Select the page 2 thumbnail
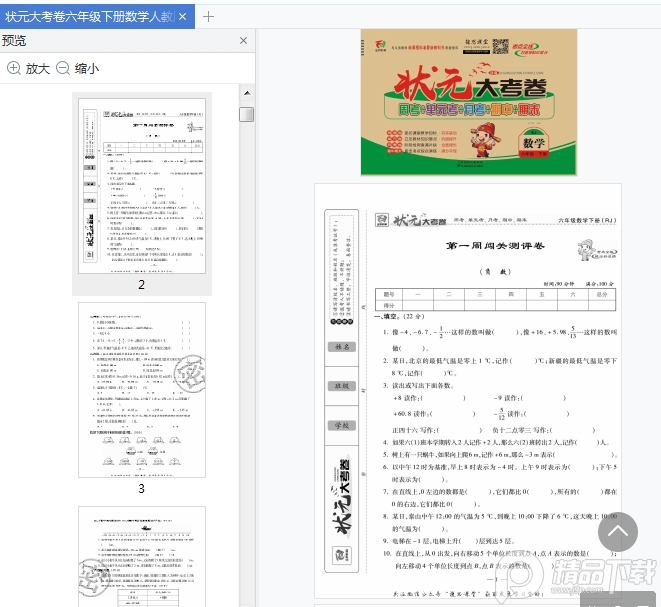Viewport: 661px width, 607px height. [142, 186]
